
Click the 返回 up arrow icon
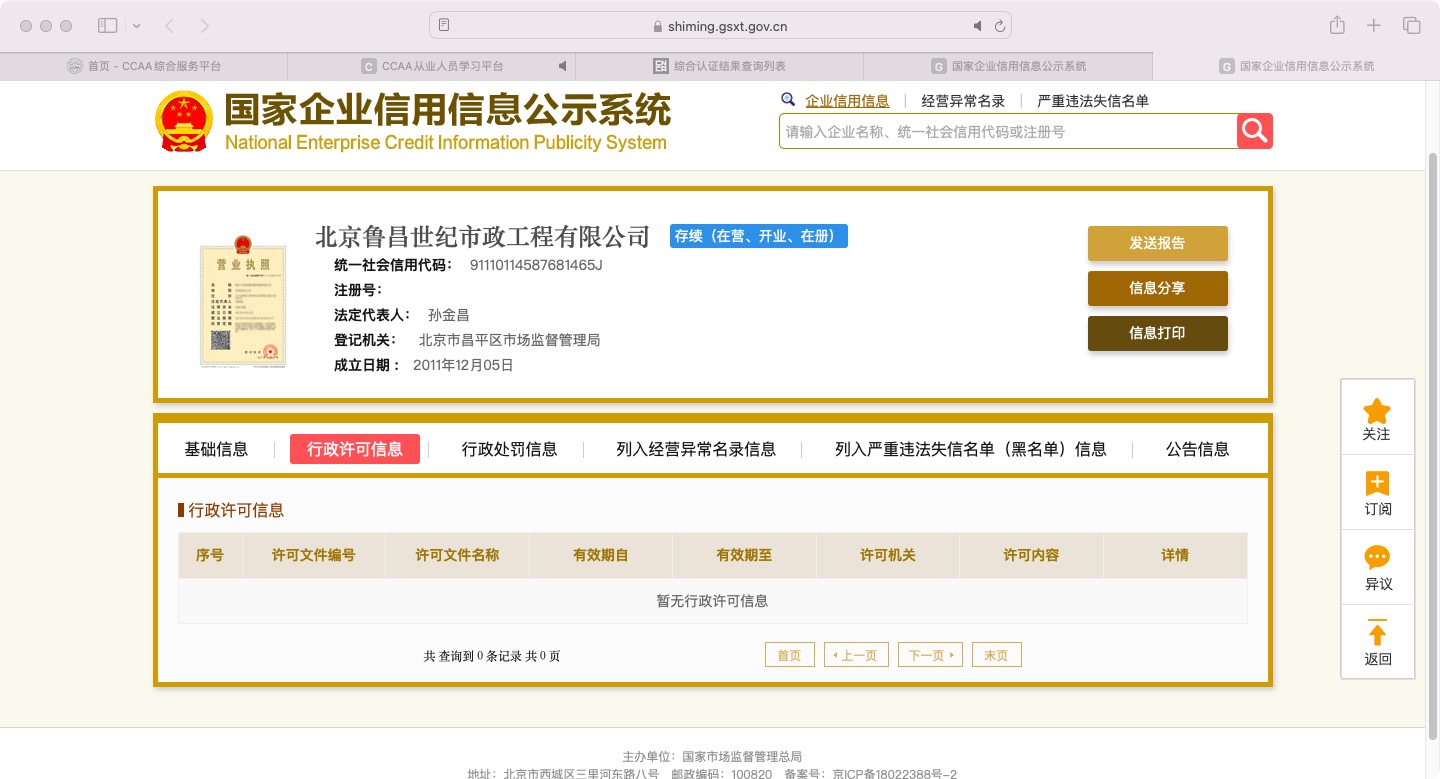pos(1377,633)
